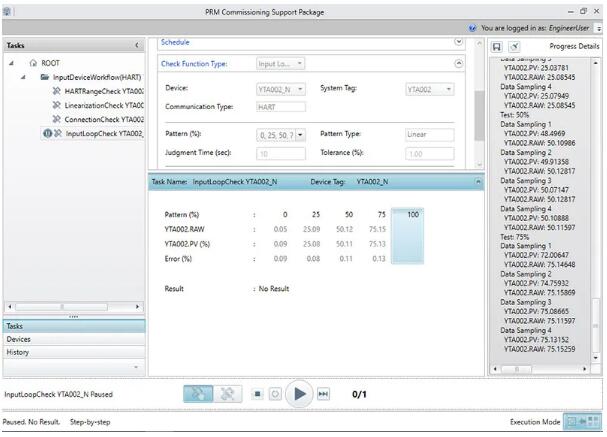
Task: Click the paused status icon on InputLoopCheck
Action: [47, 134]
